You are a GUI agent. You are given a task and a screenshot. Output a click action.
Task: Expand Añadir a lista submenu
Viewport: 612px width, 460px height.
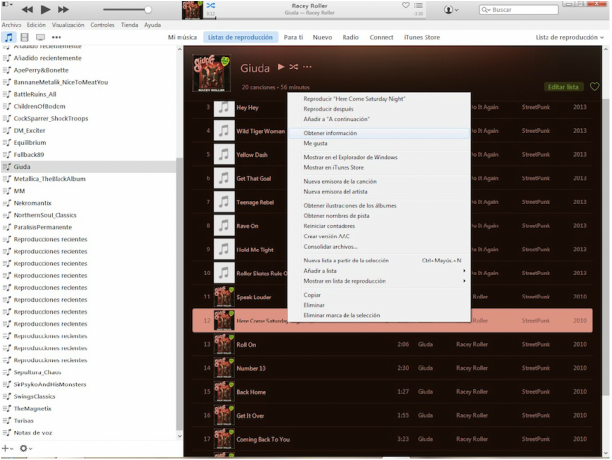(x=379, y=270)
